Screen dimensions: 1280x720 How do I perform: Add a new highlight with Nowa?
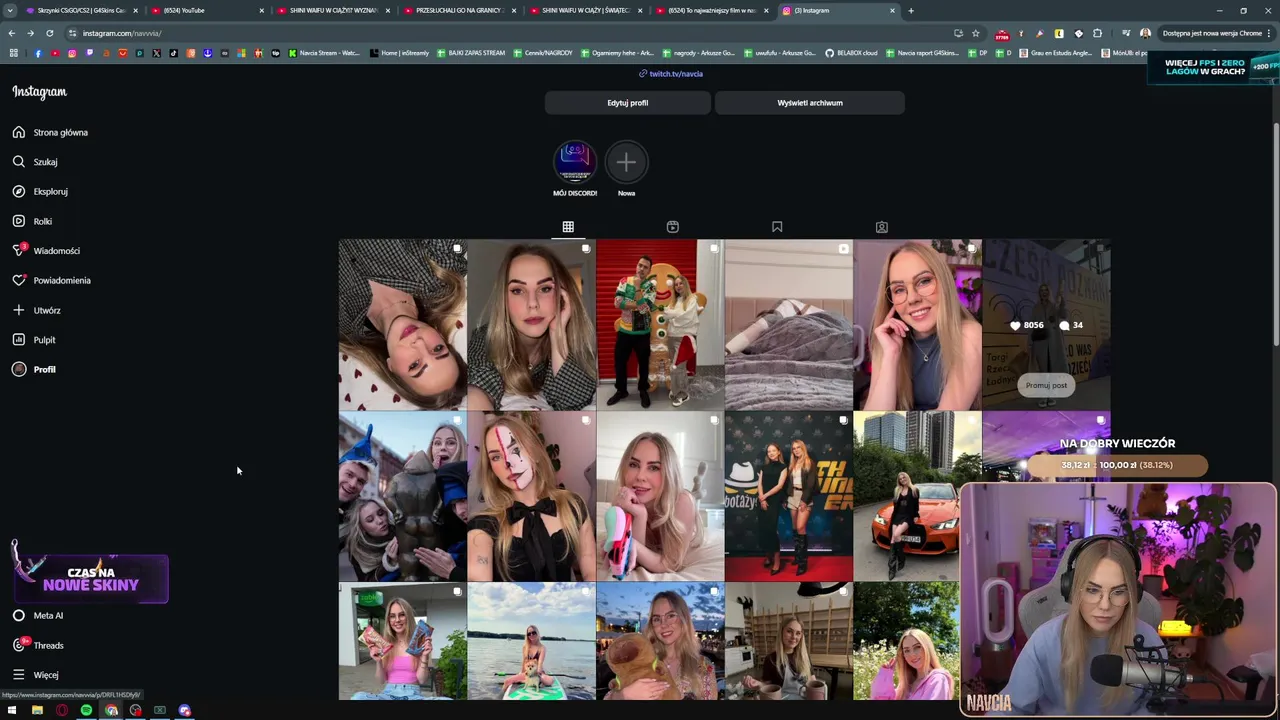626,168
